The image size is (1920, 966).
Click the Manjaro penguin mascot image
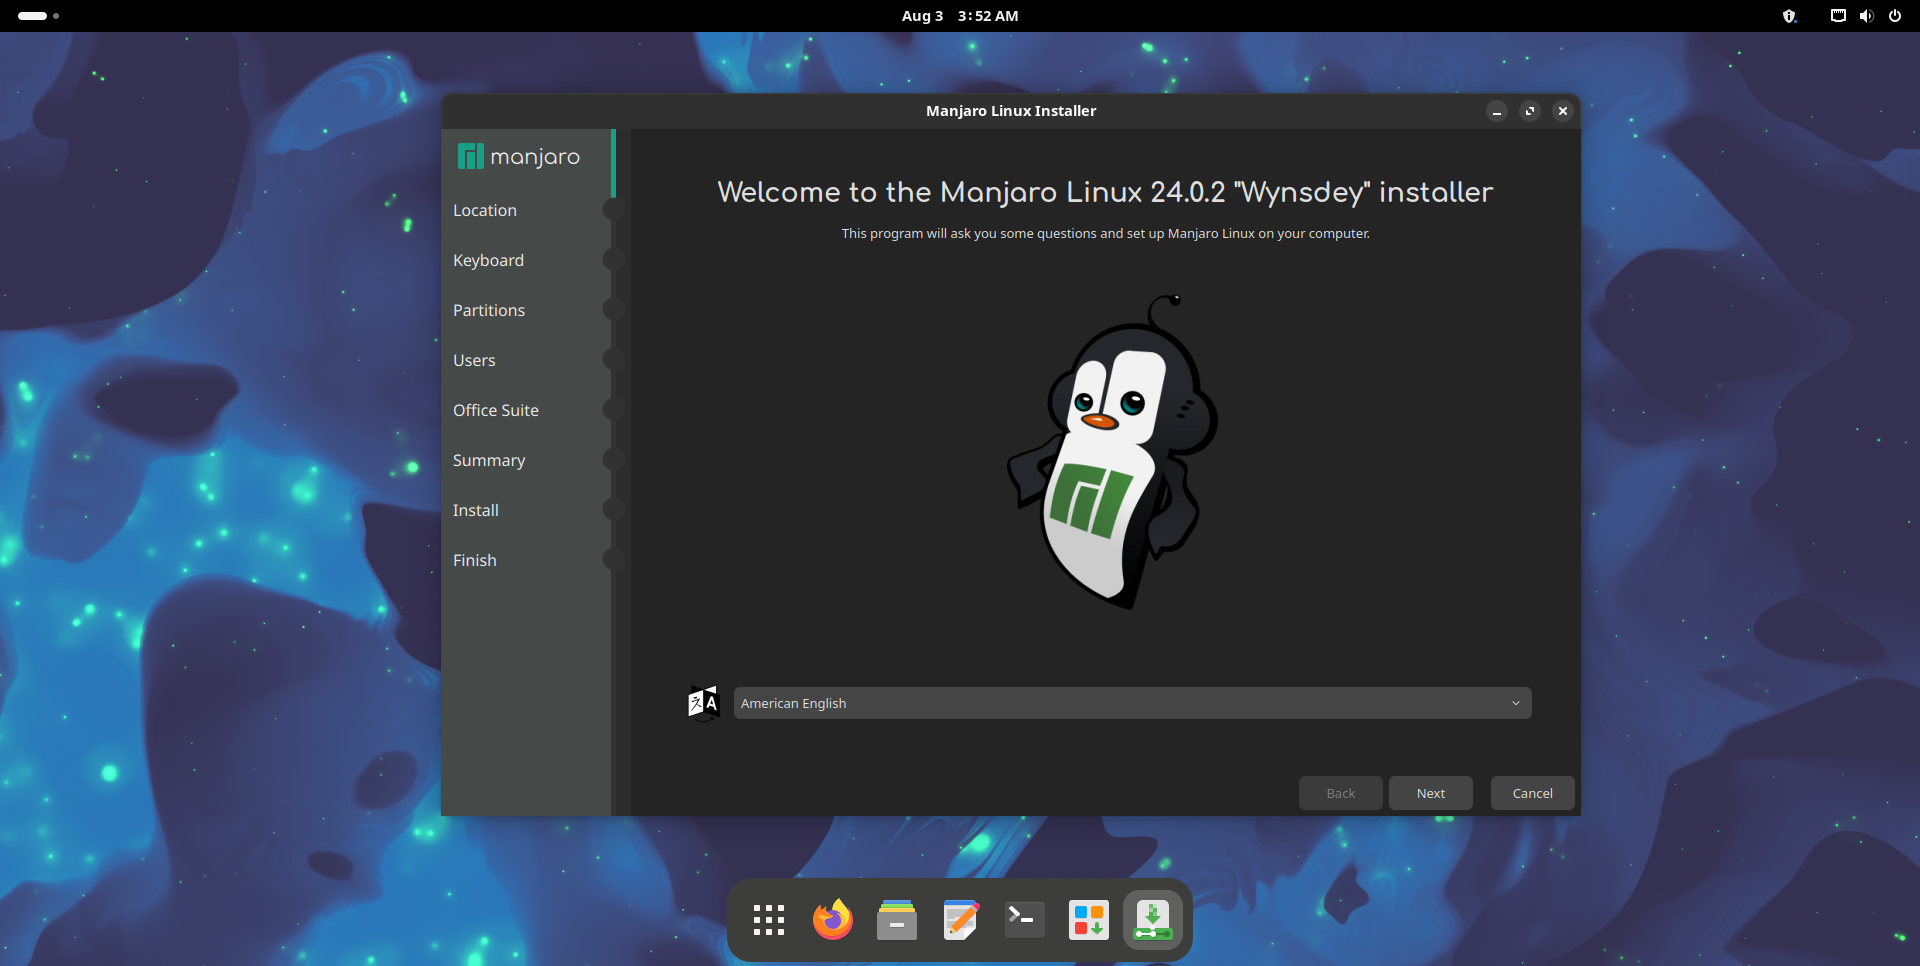pyautogui.click(x=1113, y=452)
